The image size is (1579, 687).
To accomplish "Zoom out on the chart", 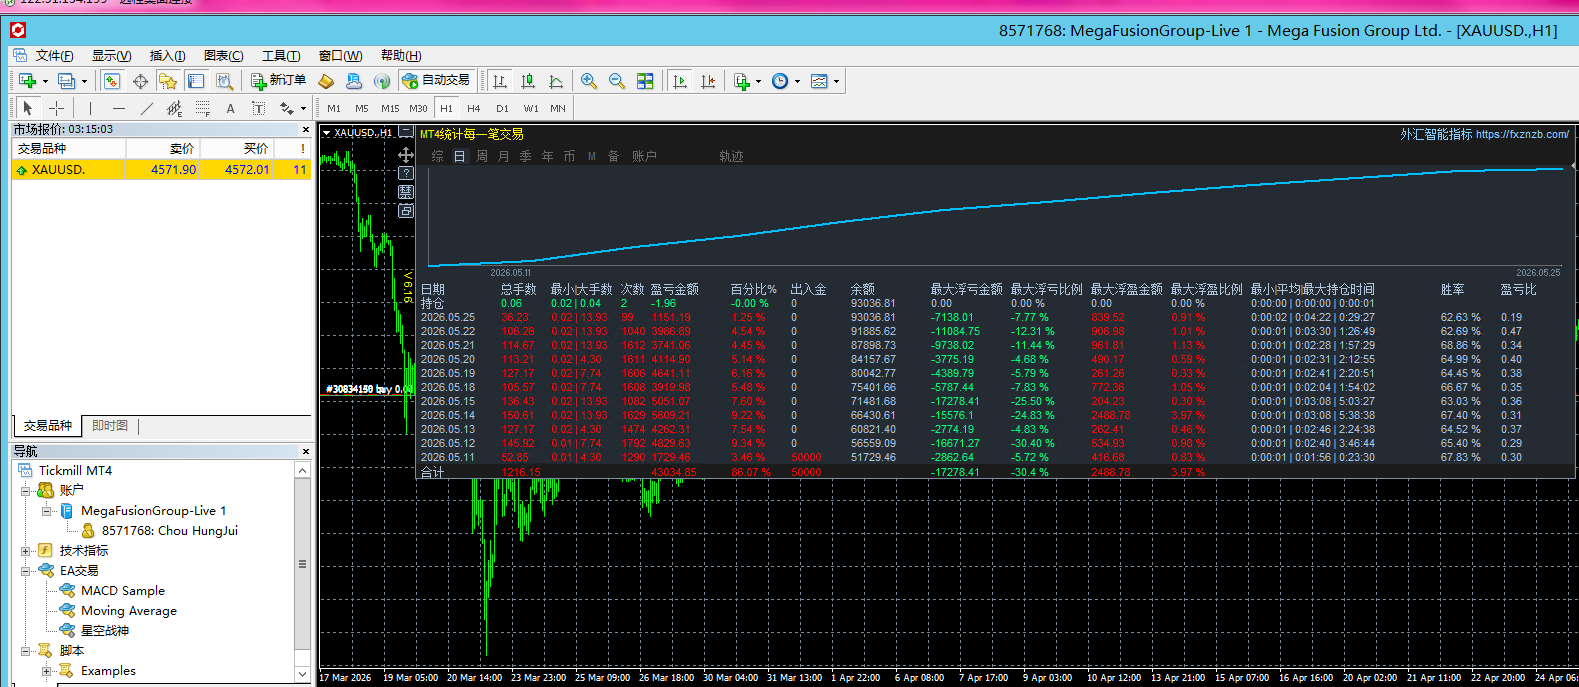I will [x=617, y=81].
